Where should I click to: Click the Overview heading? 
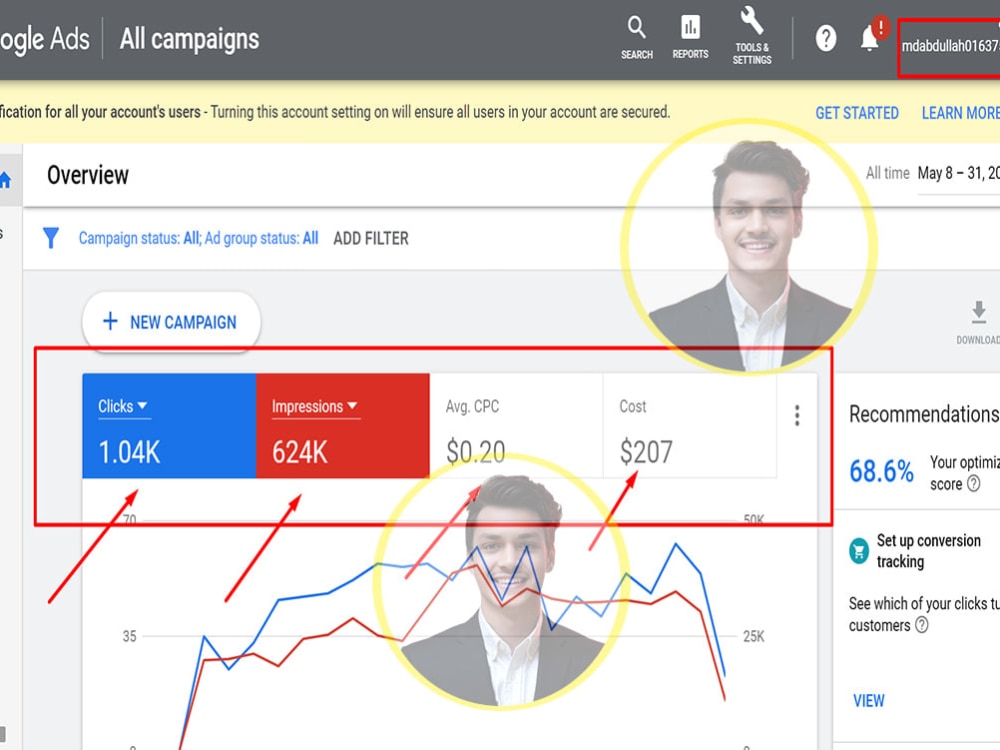pyautogui.click(x=88, y=175)
